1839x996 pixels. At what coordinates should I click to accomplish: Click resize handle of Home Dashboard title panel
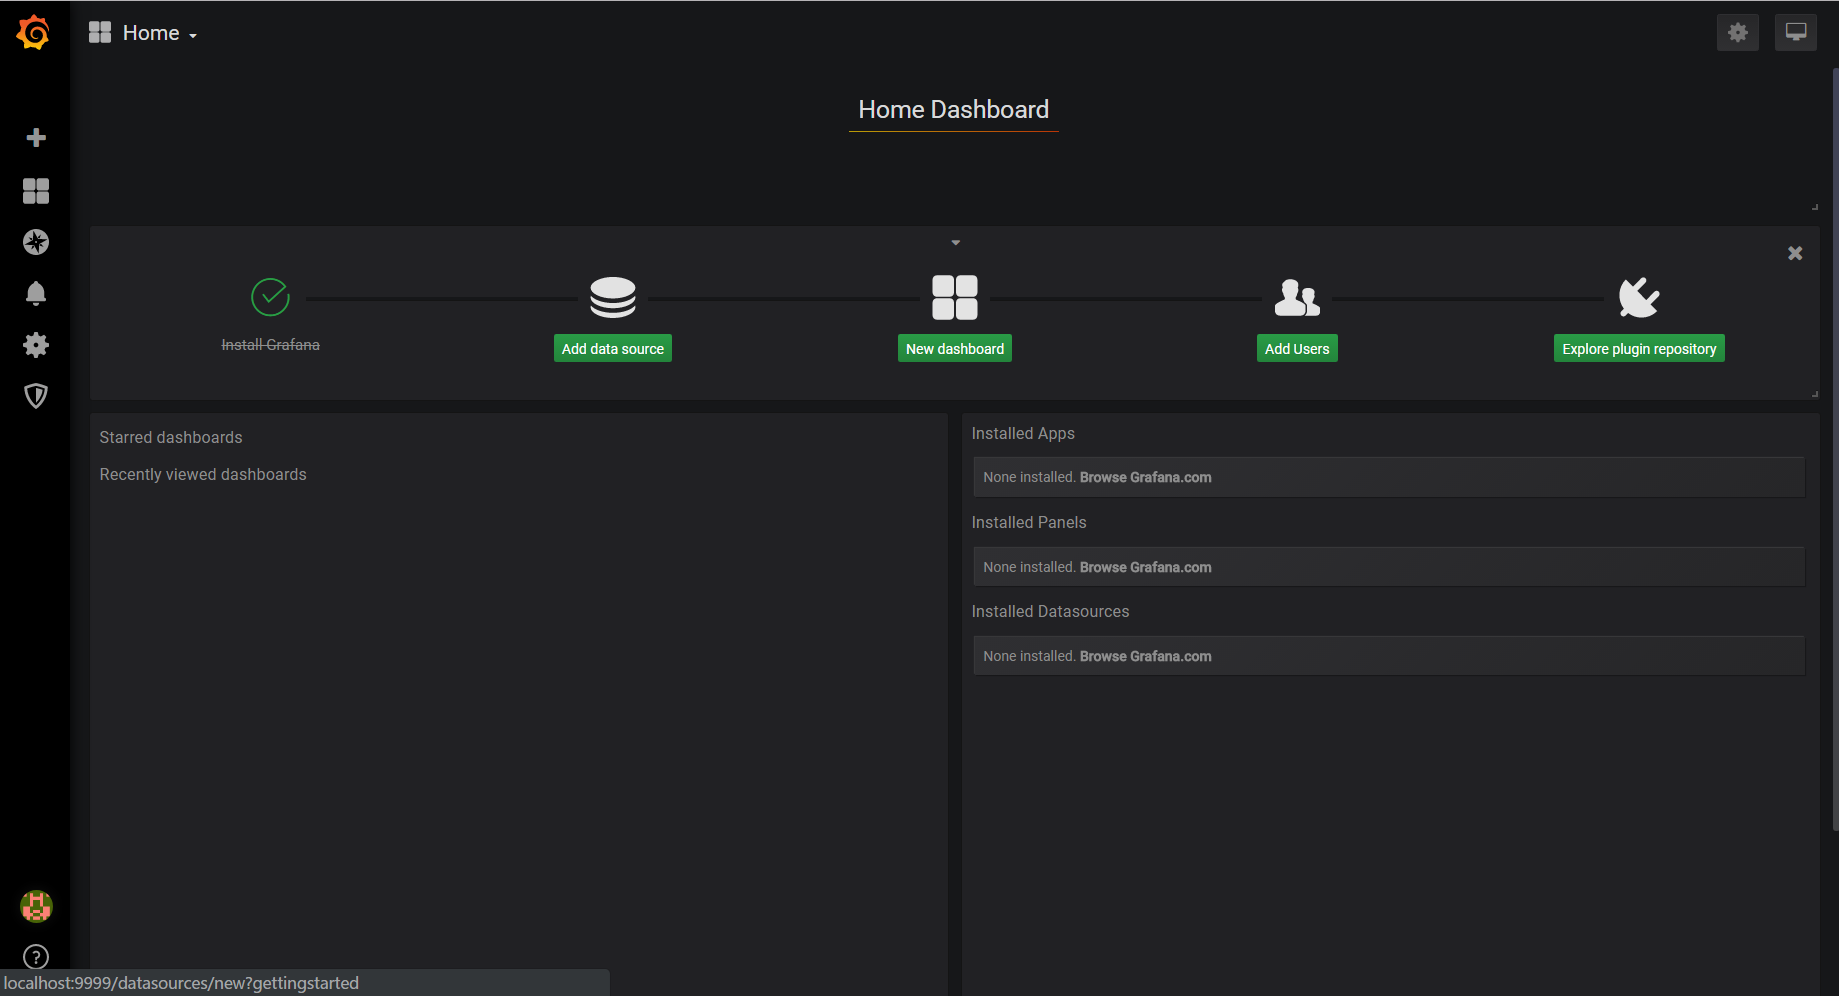coord(1815,207)
